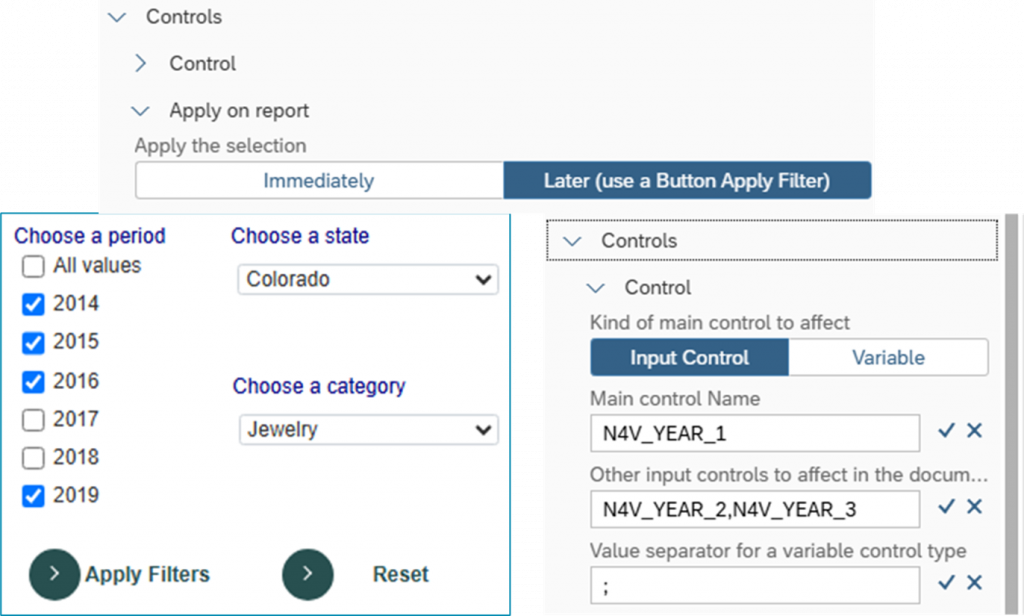Collapse the Apply on report section
The height and width of the screenshot is (616, 1024).
(141, 111)
